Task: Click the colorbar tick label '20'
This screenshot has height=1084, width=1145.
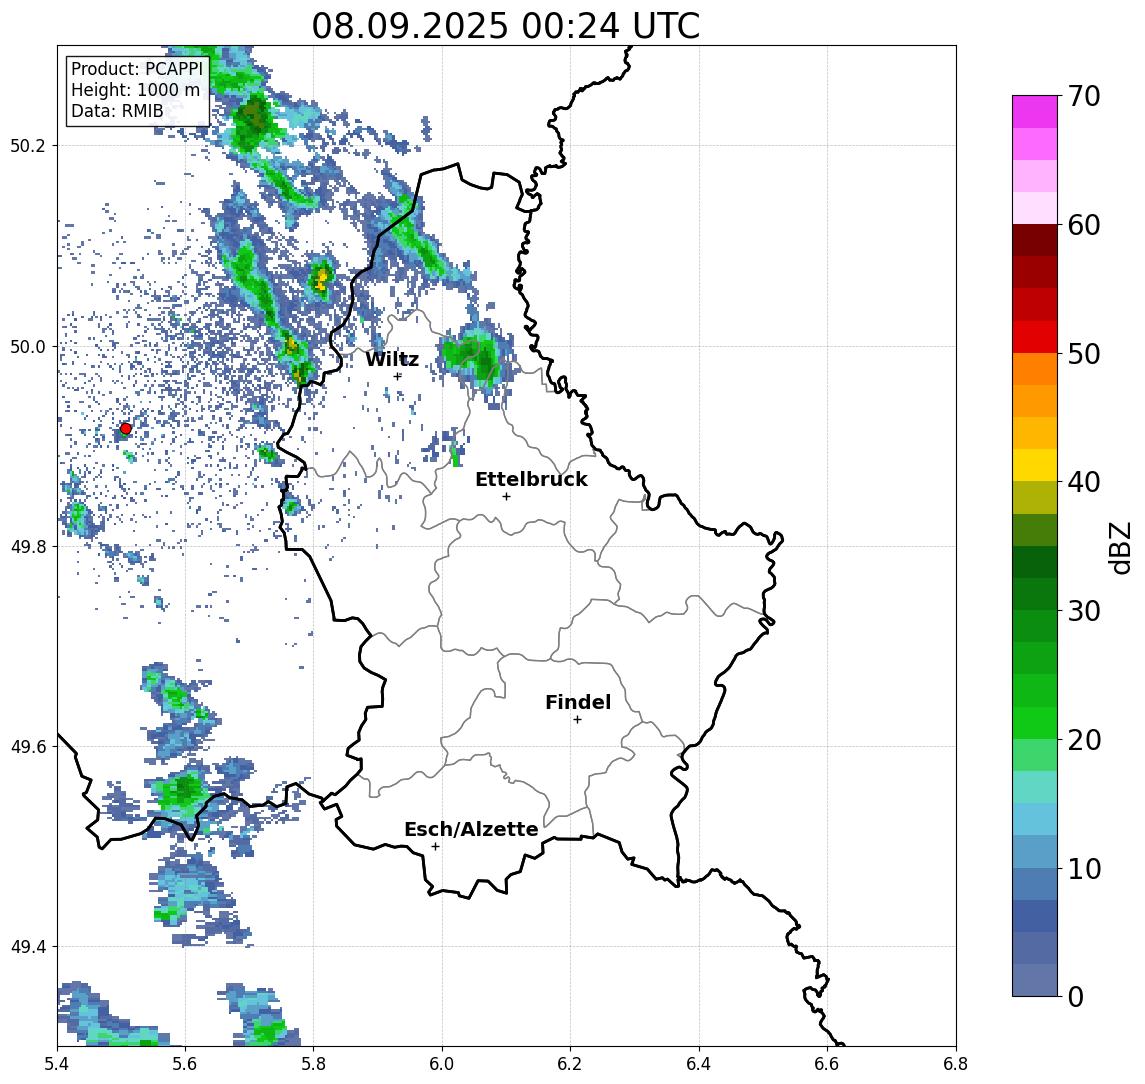Action: point(1084,739)
